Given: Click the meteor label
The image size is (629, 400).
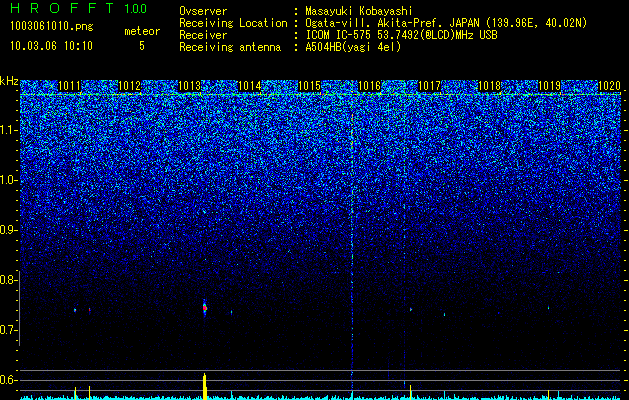Looking at the screenshot, I should coord(142,31).
